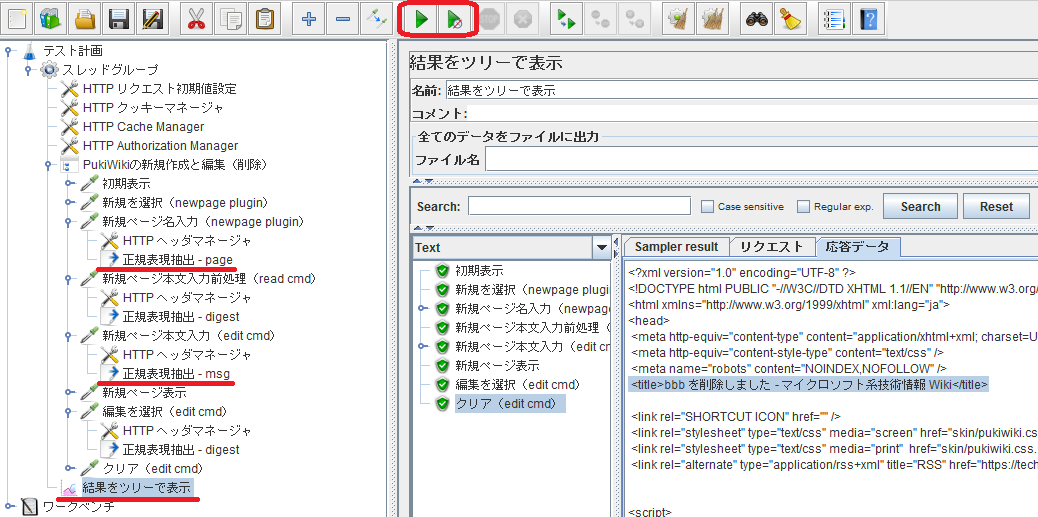
Task: Click the Help question mark icon
Action: tap(867, 18)
